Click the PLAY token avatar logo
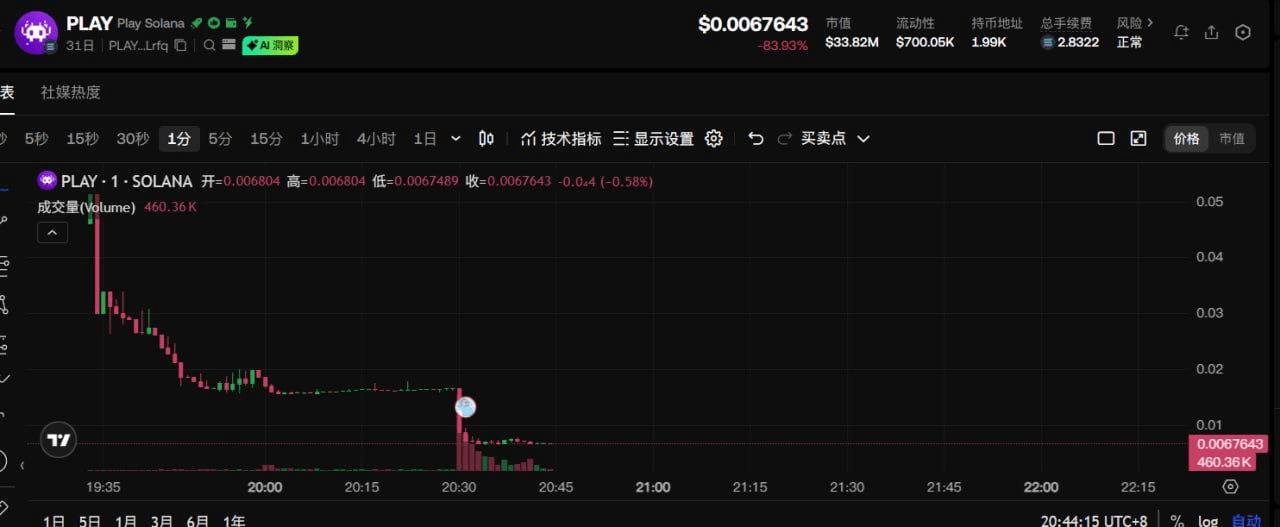This screenshot has height=527, width=1280. pos(36,32)
